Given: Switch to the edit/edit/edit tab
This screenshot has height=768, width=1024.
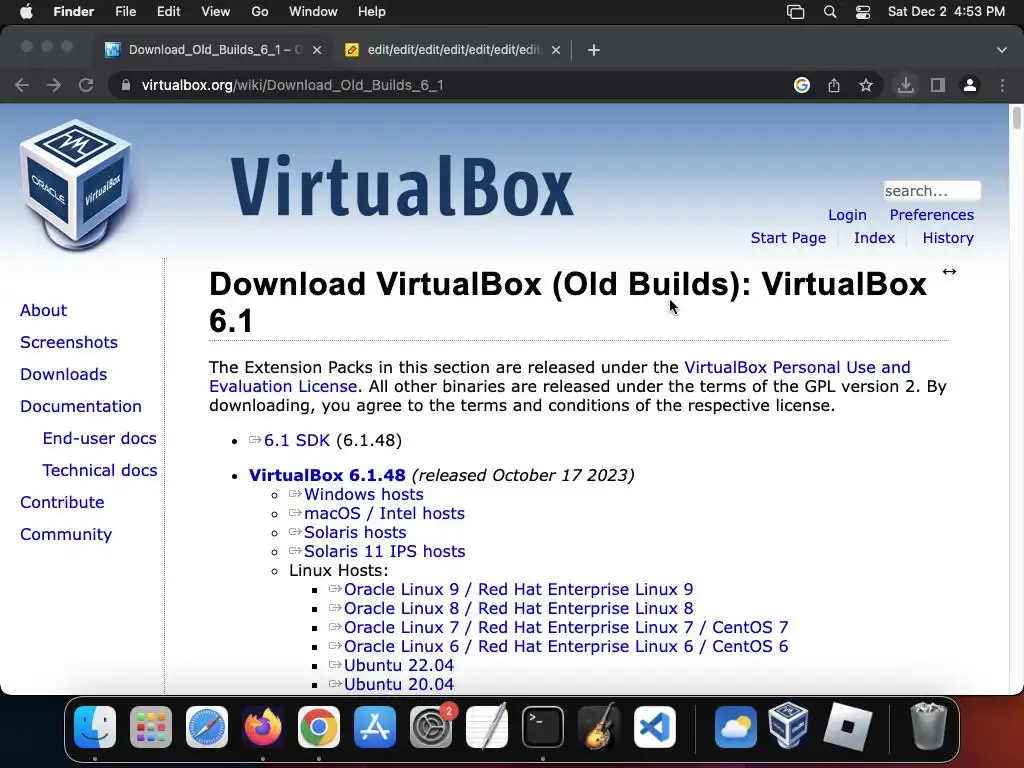Looking at the screenshot, I should click(x=454, y=50).
